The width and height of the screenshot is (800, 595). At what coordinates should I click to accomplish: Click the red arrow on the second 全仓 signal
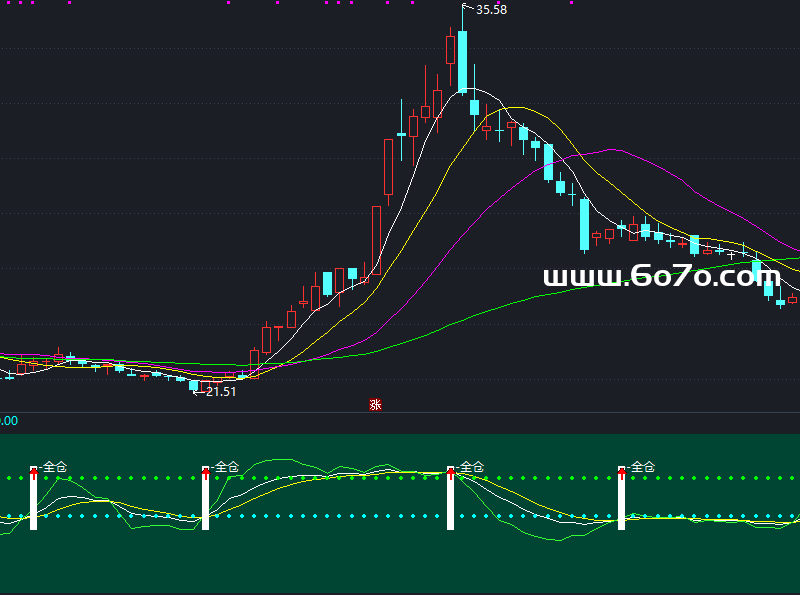point(206,470)
